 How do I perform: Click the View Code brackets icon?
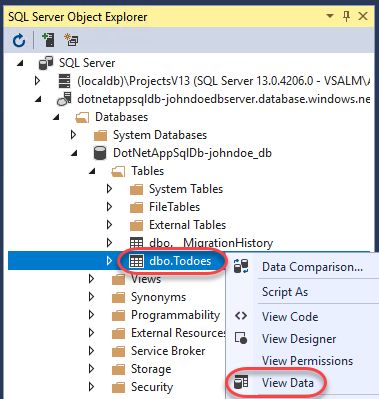(x=241, y=316)
